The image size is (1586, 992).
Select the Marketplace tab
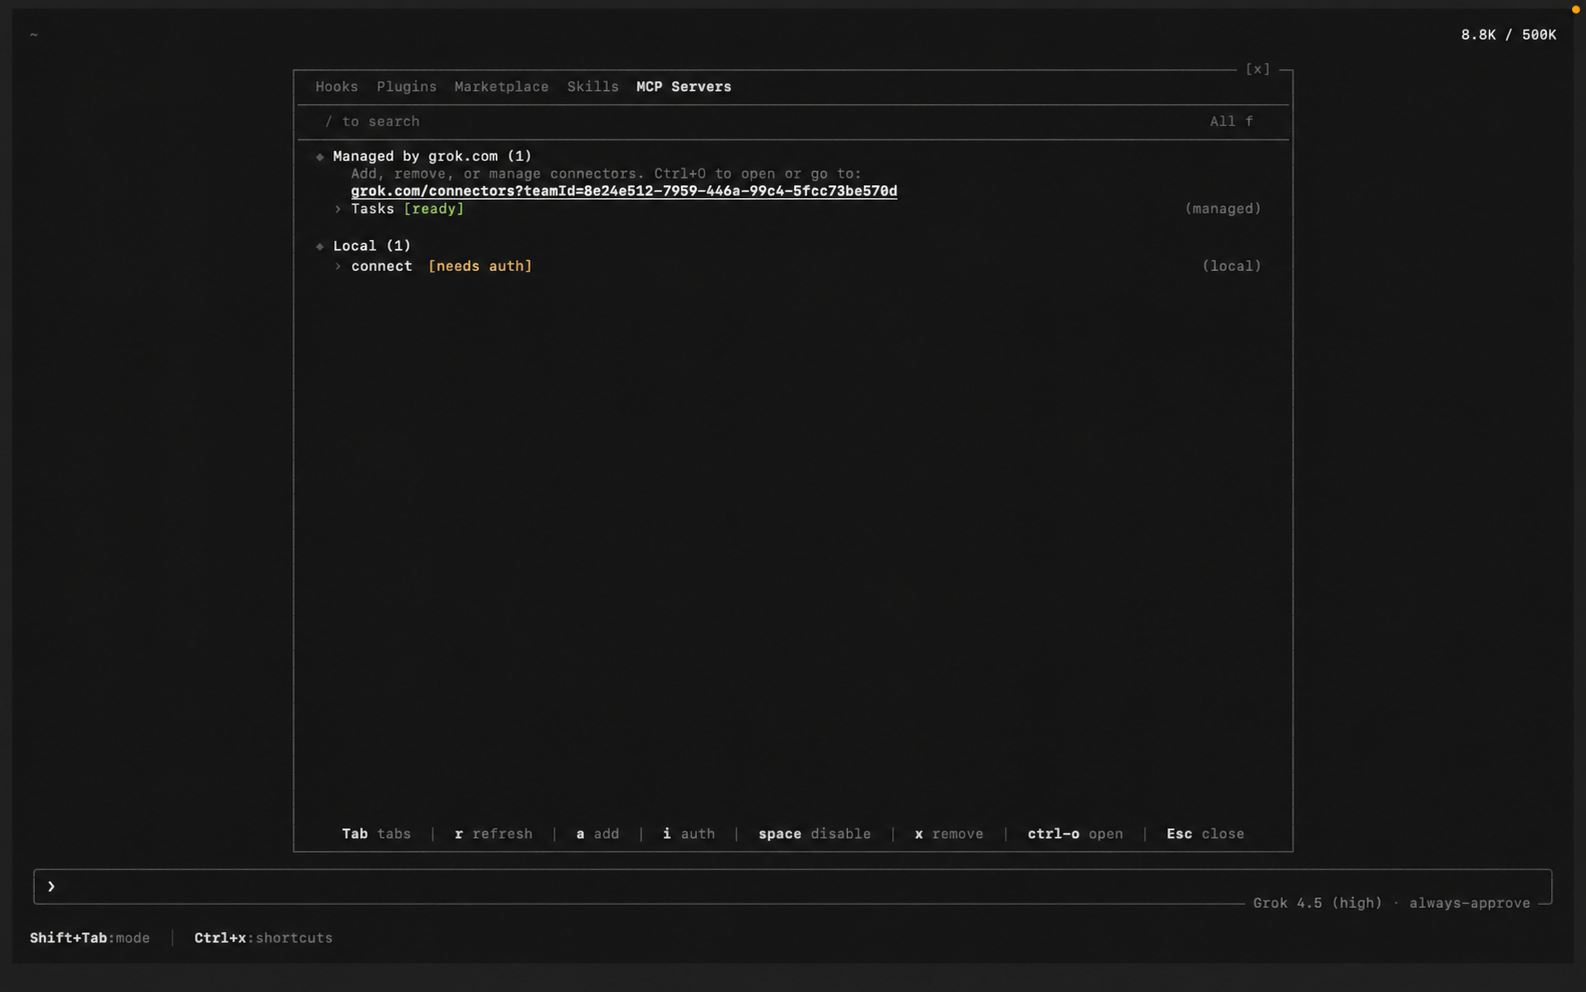tap(501, 87)
